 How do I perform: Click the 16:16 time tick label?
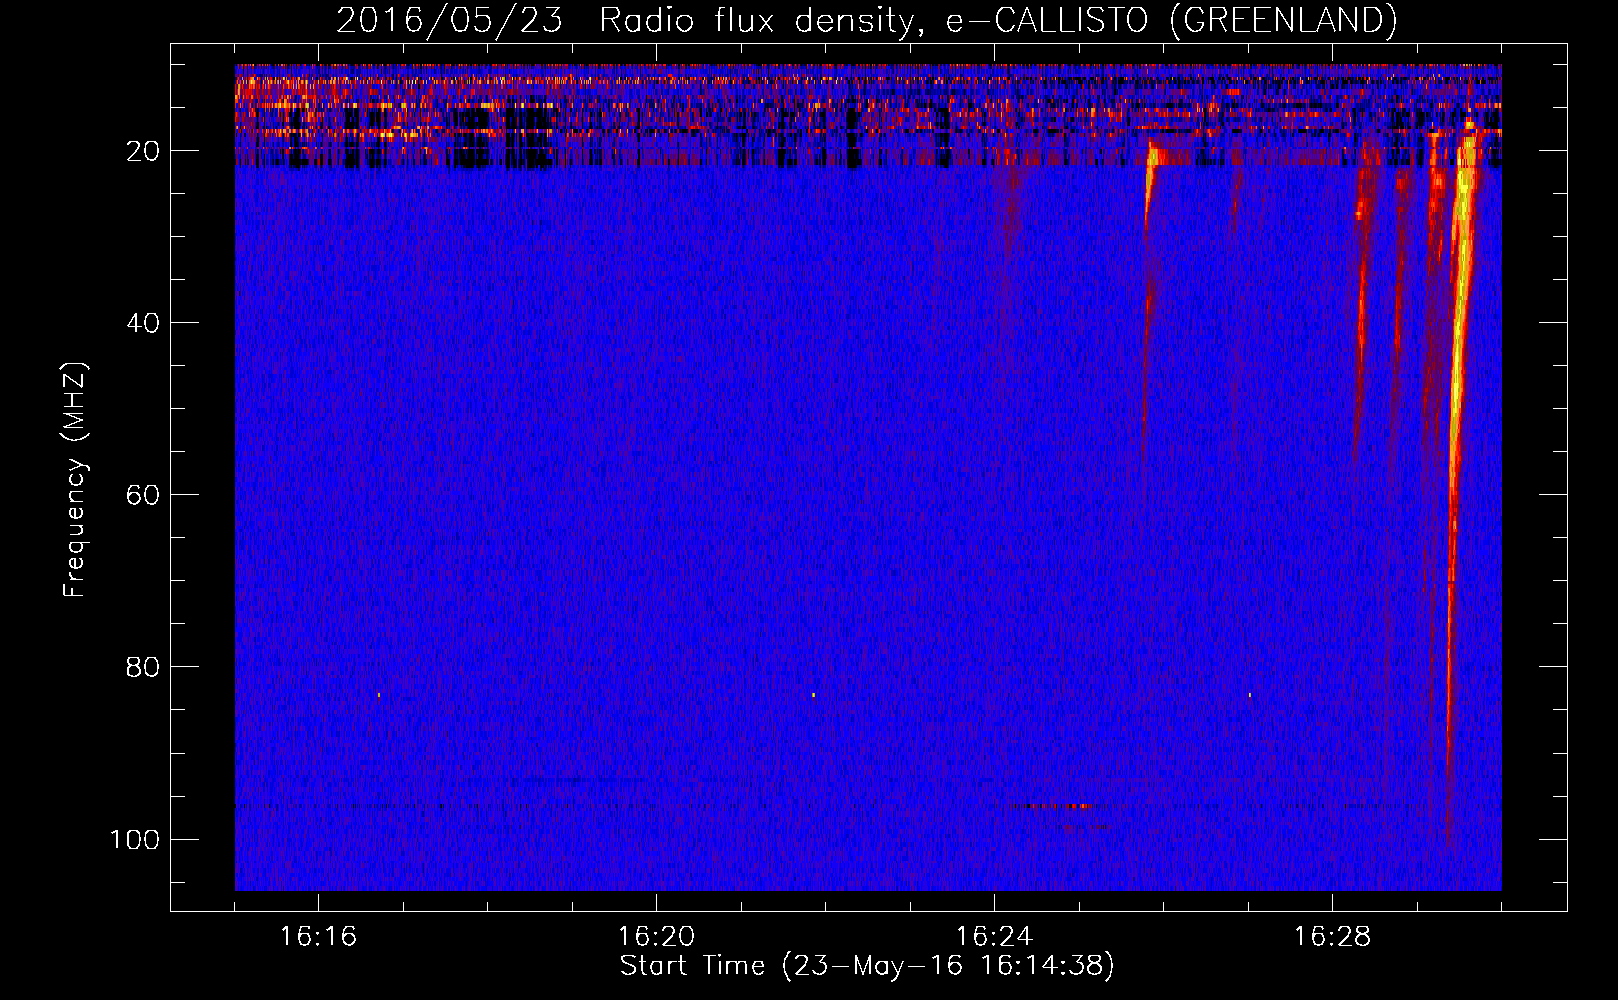pos(319,936)
